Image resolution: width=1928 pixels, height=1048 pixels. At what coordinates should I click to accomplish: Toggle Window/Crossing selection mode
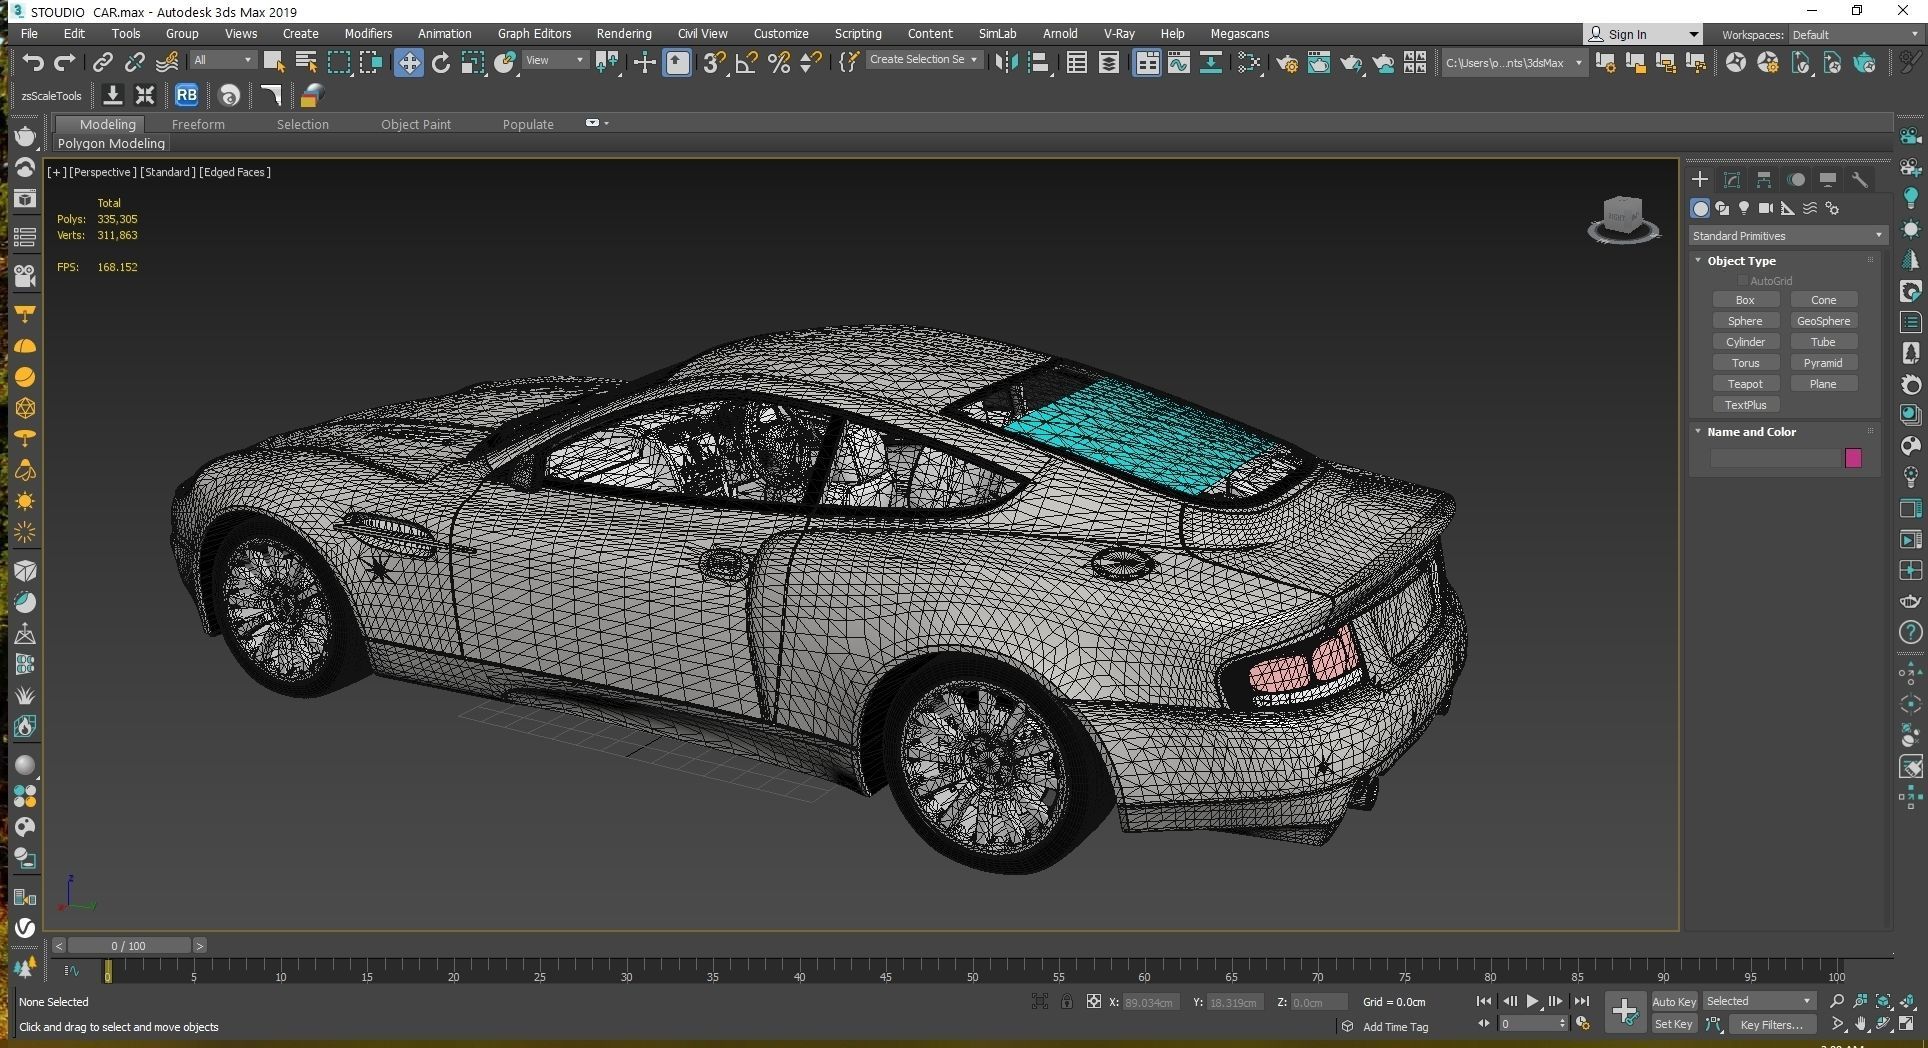point(371,63)
